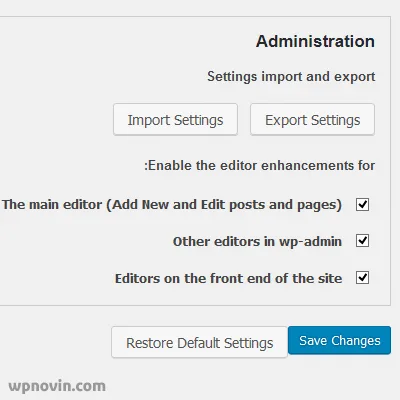The height and width of the screenshot is (400, 400).
Task: Click the Export Settings button
Action: point(313,119)
